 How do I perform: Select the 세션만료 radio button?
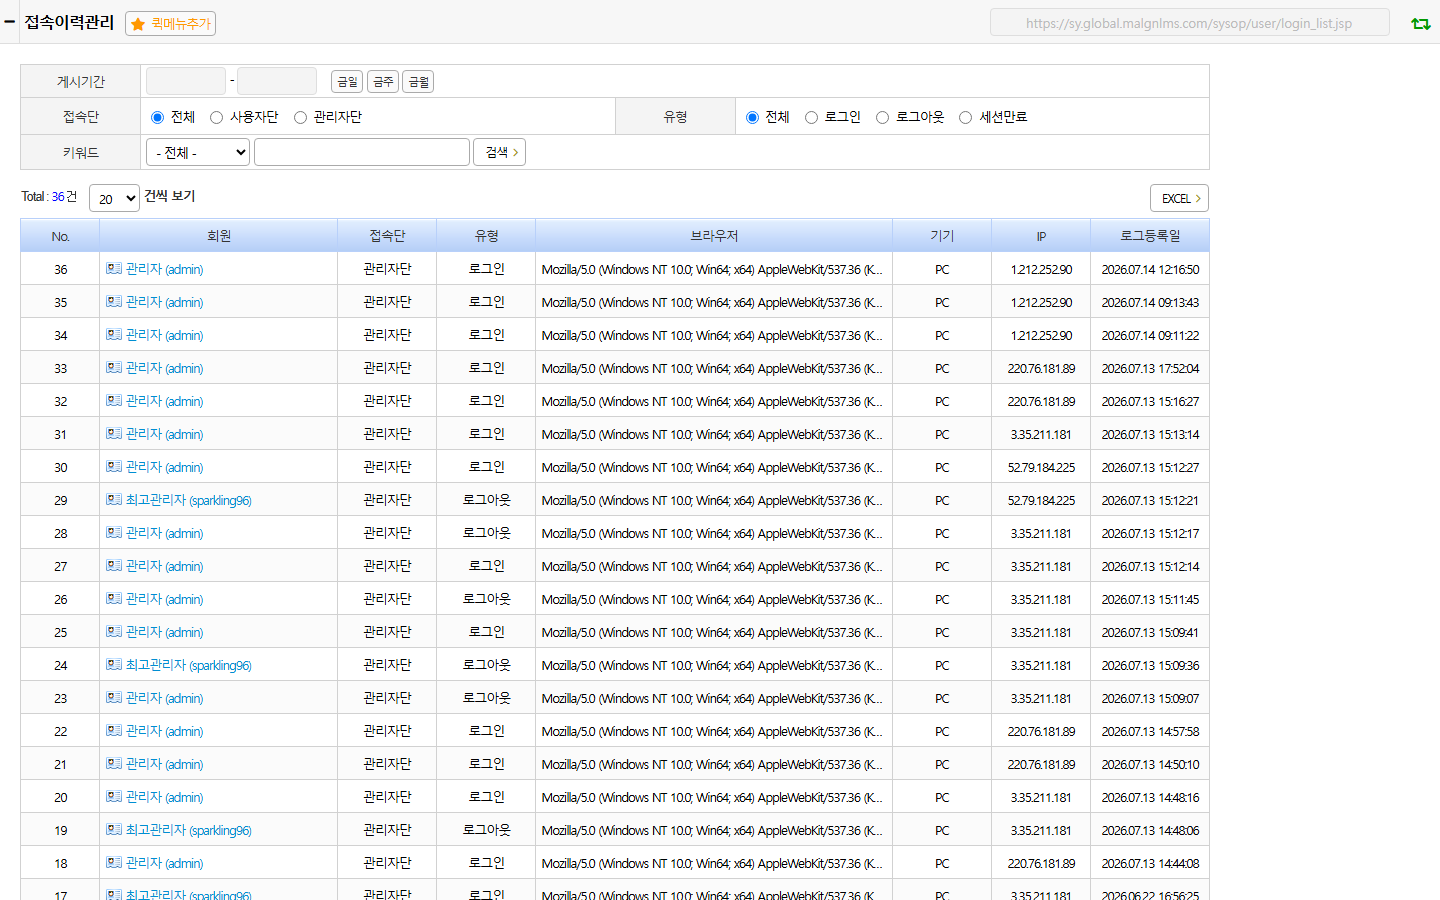965,118
